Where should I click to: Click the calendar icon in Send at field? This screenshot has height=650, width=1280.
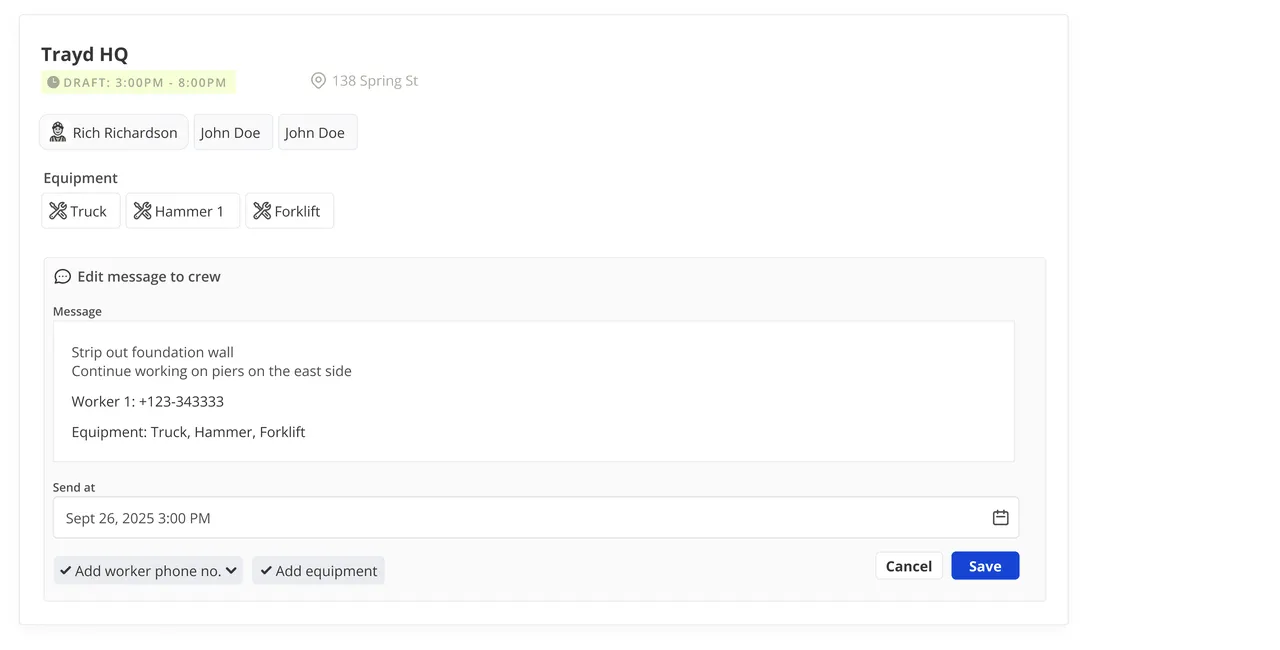pyautogui.click(x=1000, y=518)
